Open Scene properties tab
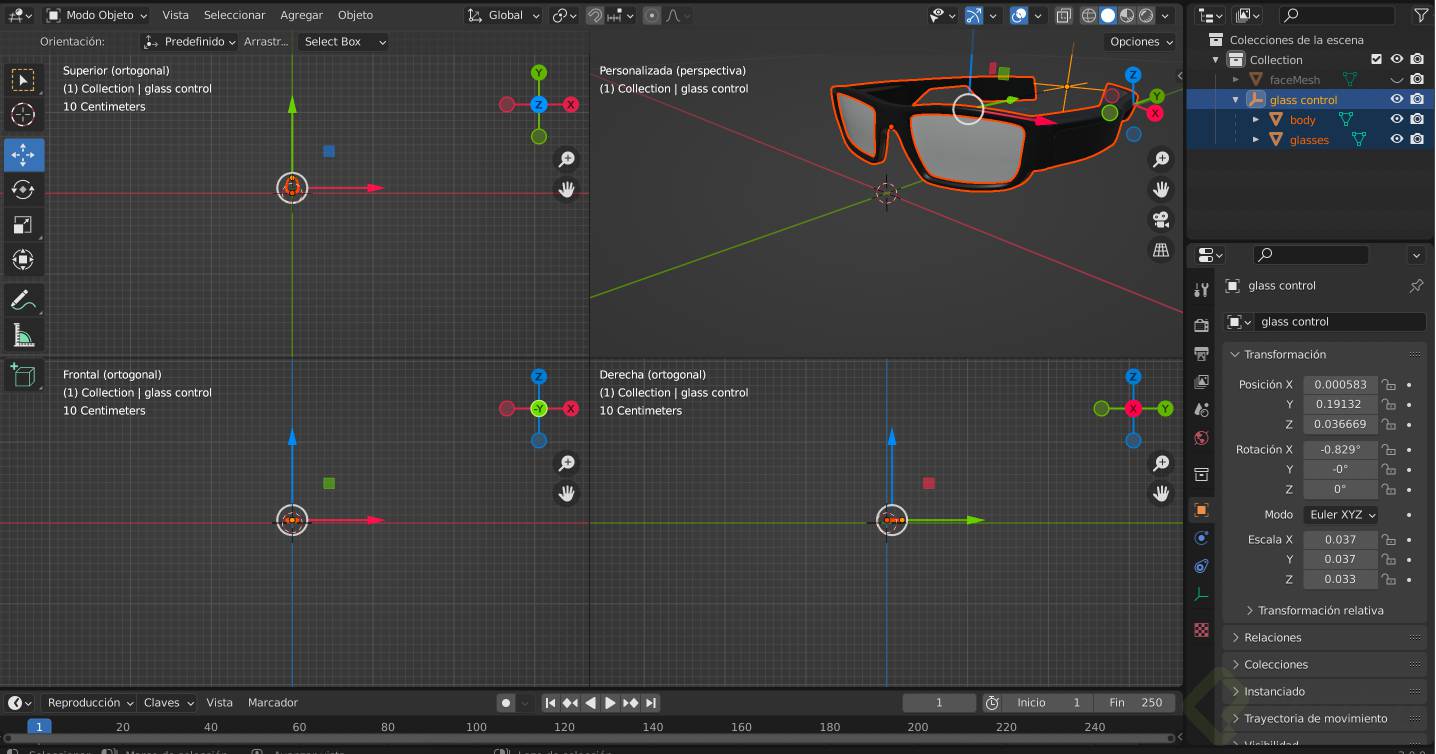1436x754 pixels. [x=1202, y=410]
